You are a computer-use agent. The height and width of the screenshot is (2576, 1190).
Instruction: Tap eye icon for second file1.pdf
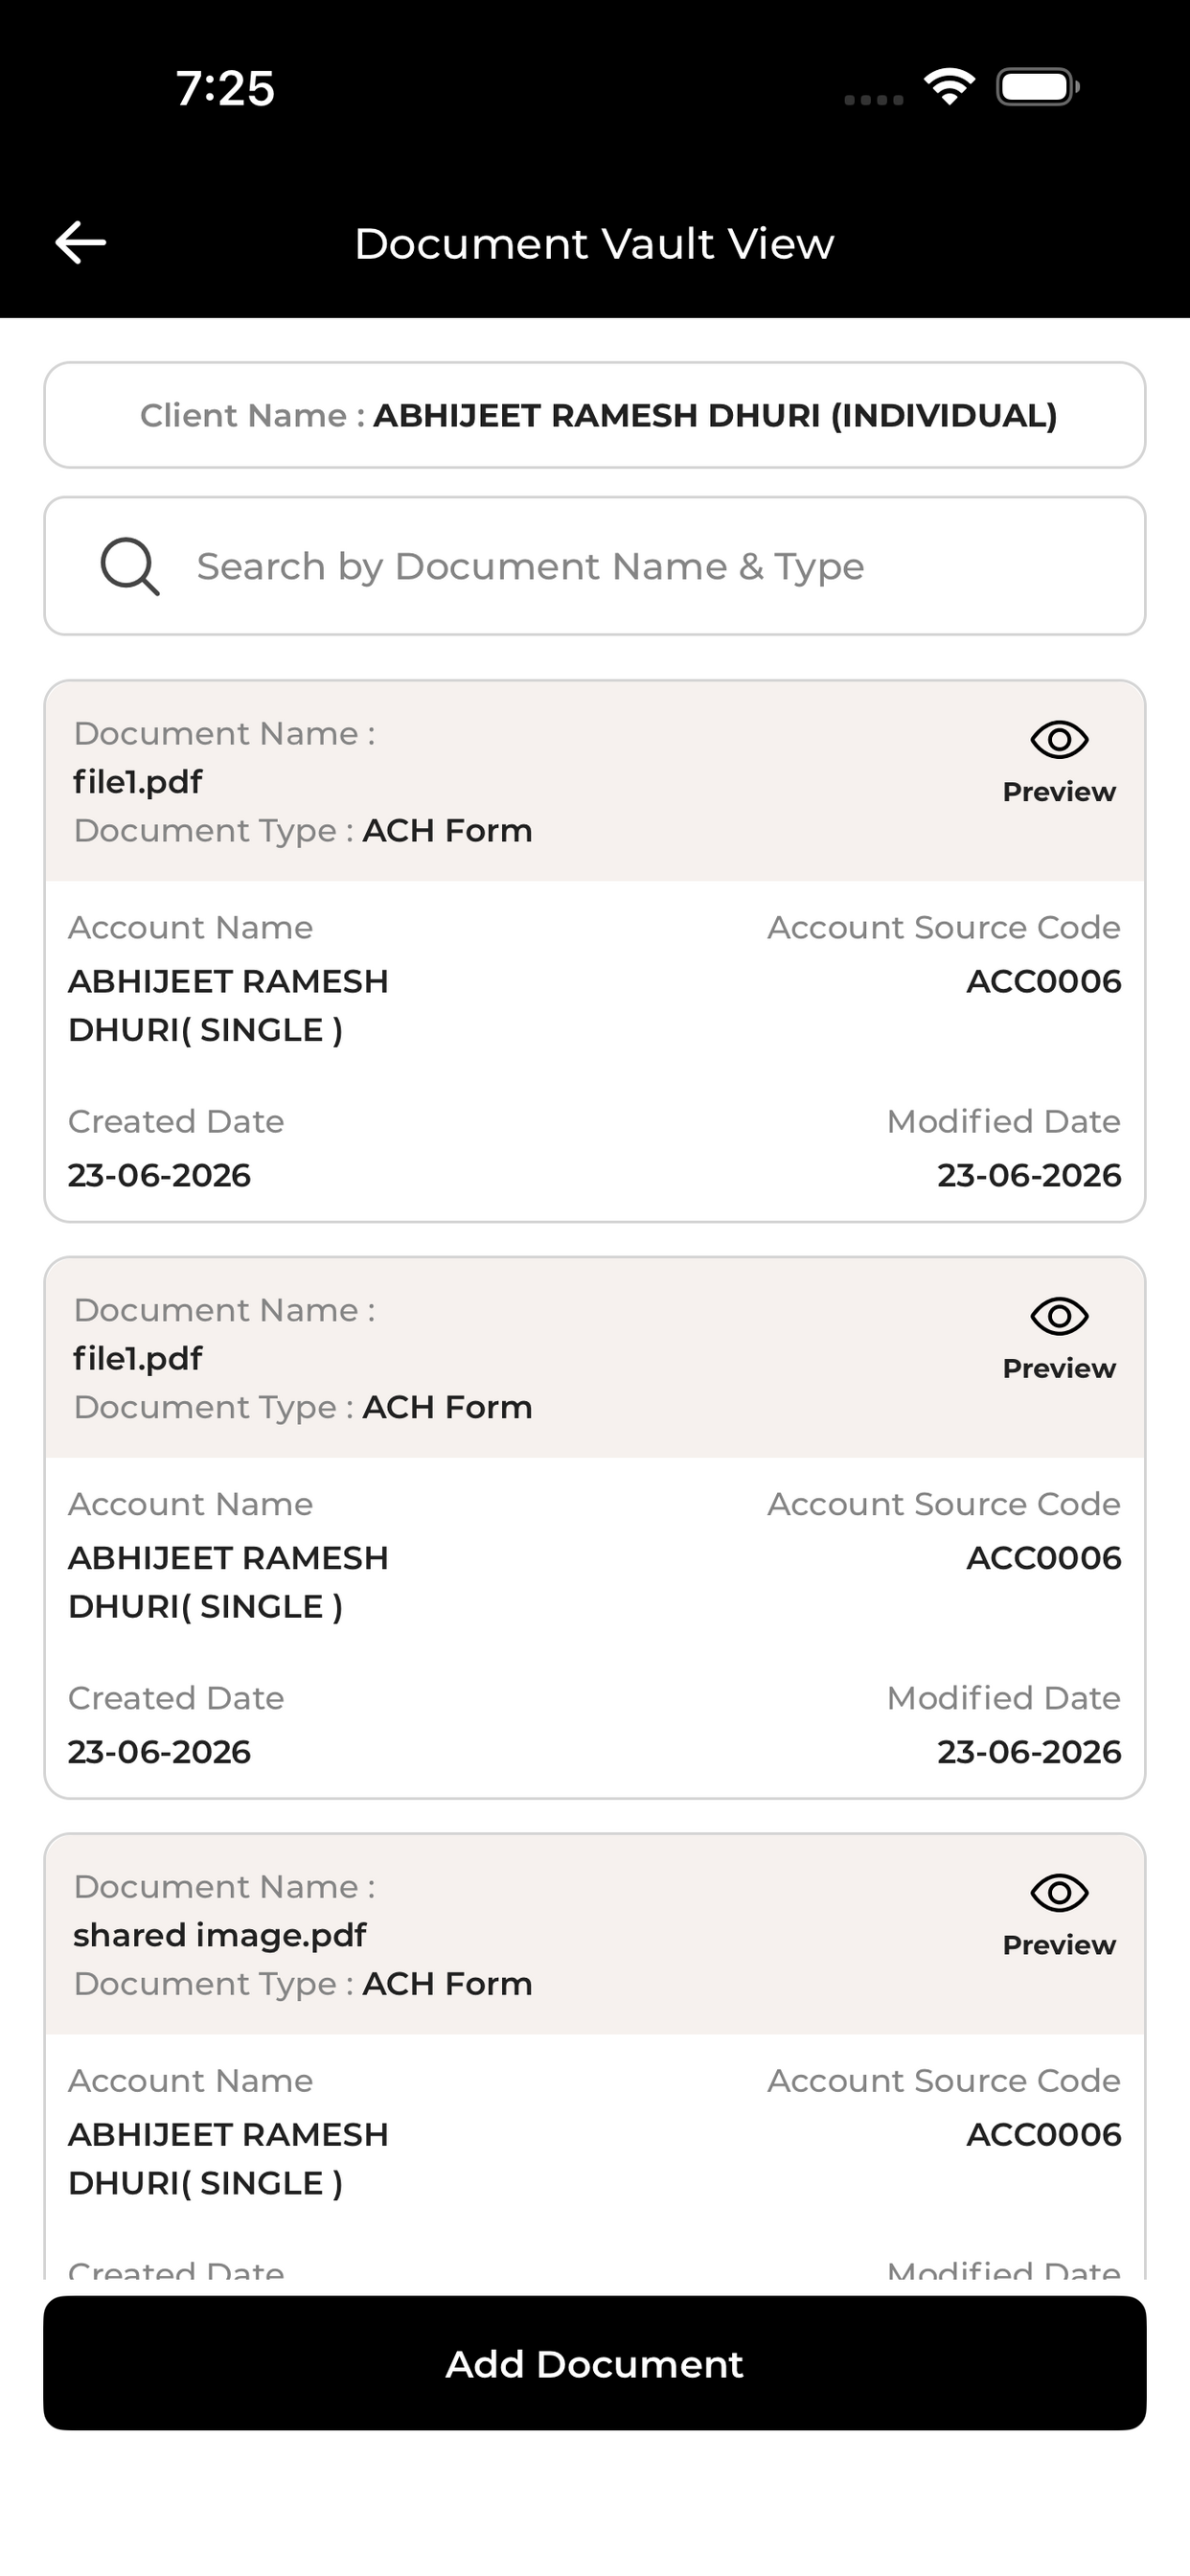pos(1059,1316)
